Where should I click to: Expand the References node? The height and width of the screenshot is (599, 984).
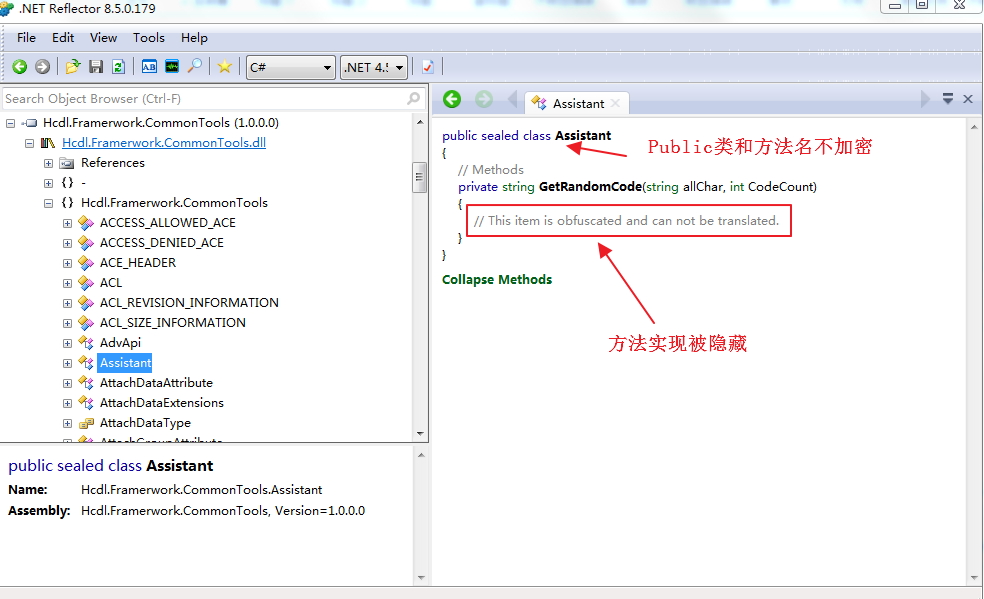click(x=48, y=163)
